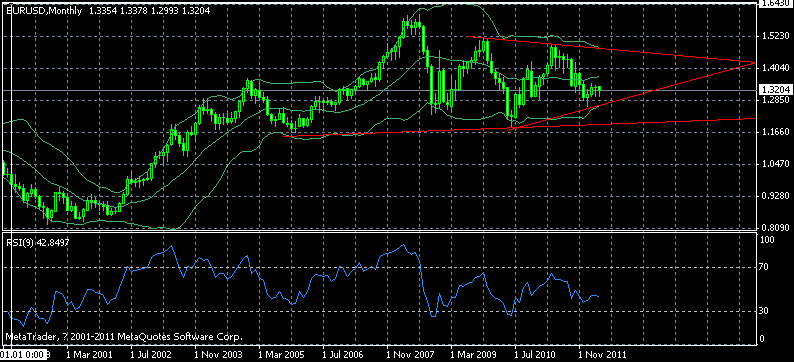The width and height of the screenshot is (794, 362).
Task: Click the 1.6430 top price label
Action: (775, 4)
